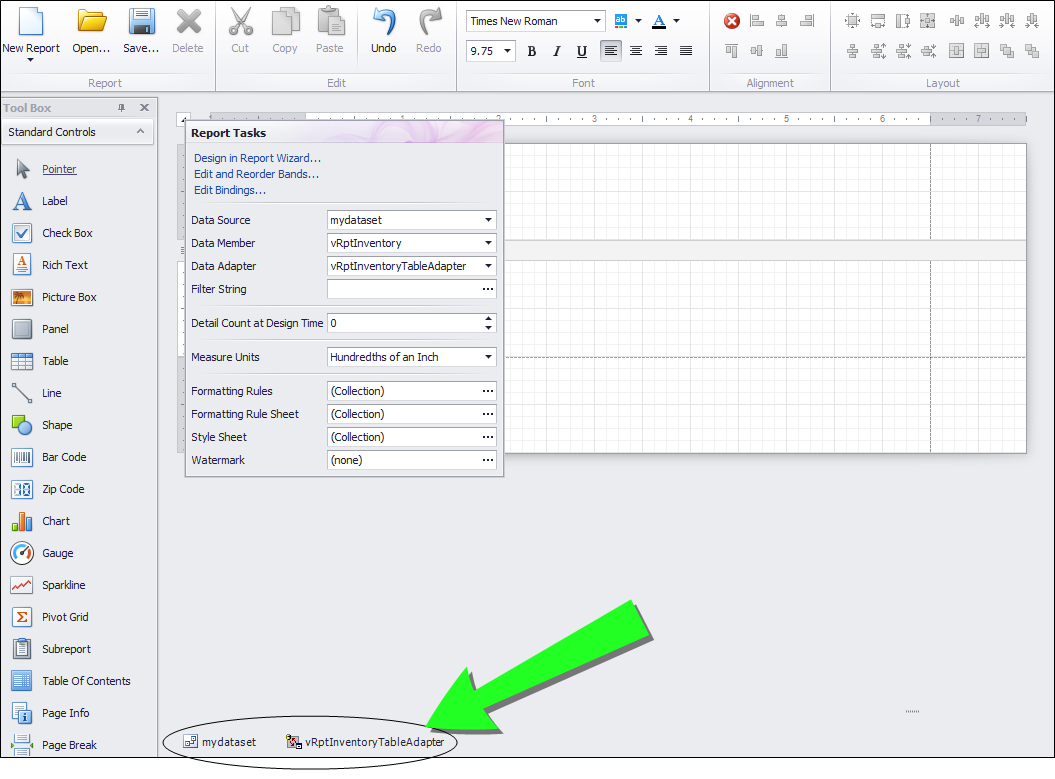Click the Size to Grid layout icon
1055x779 pixels.
pyautogui.click(x=852, y=22)
